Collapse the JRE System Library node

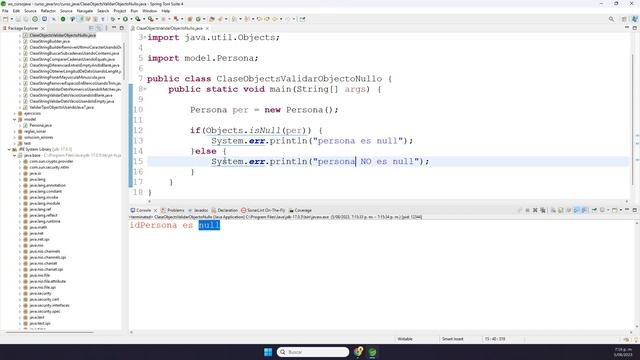[9, 149]
